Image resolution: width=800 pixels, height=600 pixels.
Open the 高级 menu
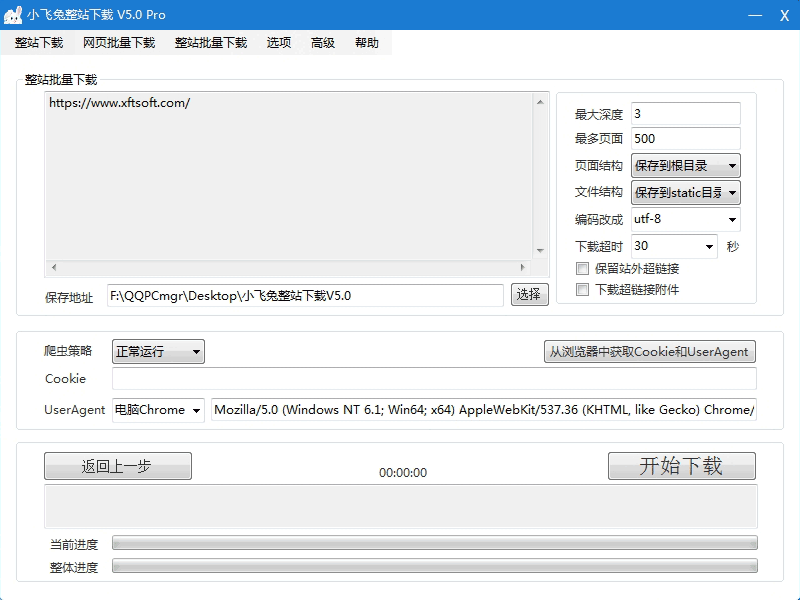323,43
